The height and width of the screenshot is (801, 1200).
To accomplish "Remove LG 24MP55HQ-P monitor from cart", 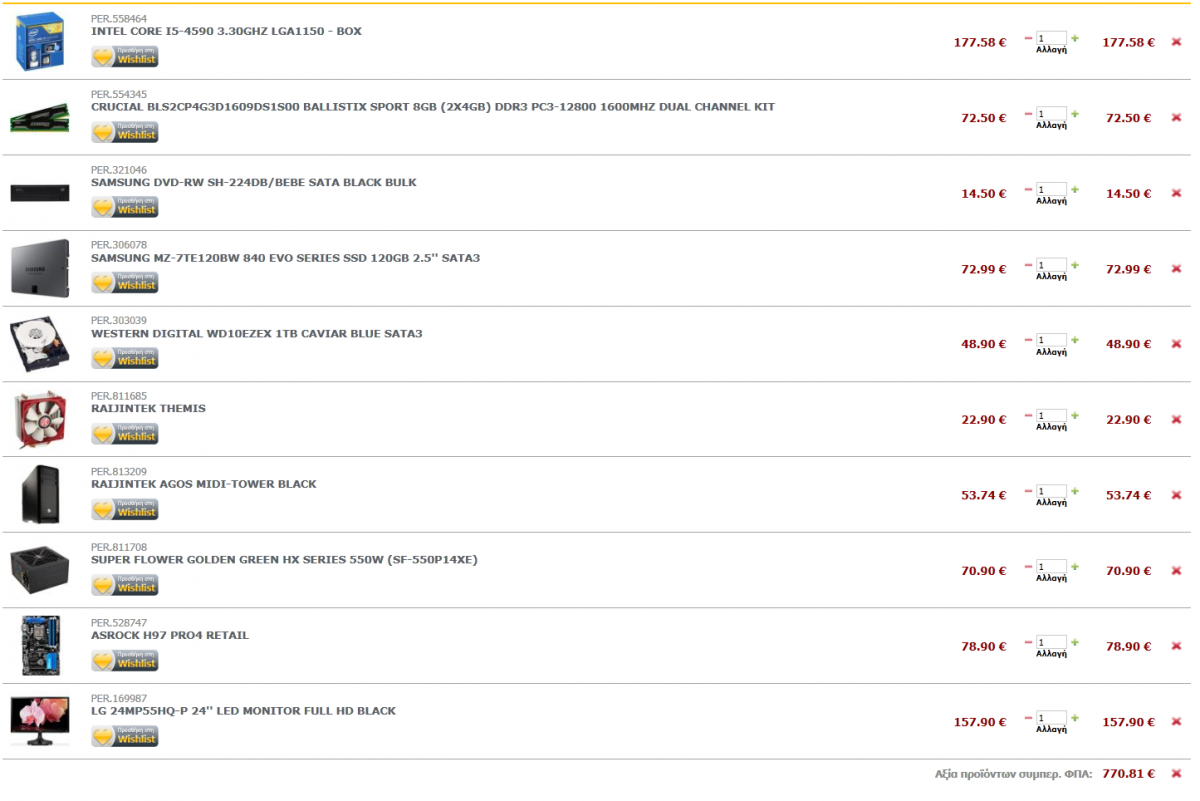I will [x=1176, y=722].
